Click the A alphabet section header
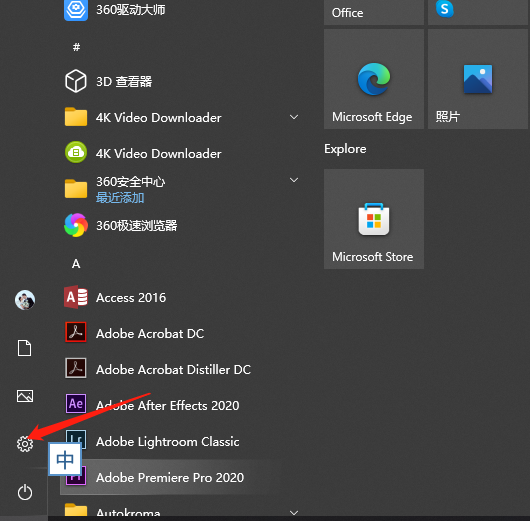Screen dimensions: 530x521 [76, 264]
